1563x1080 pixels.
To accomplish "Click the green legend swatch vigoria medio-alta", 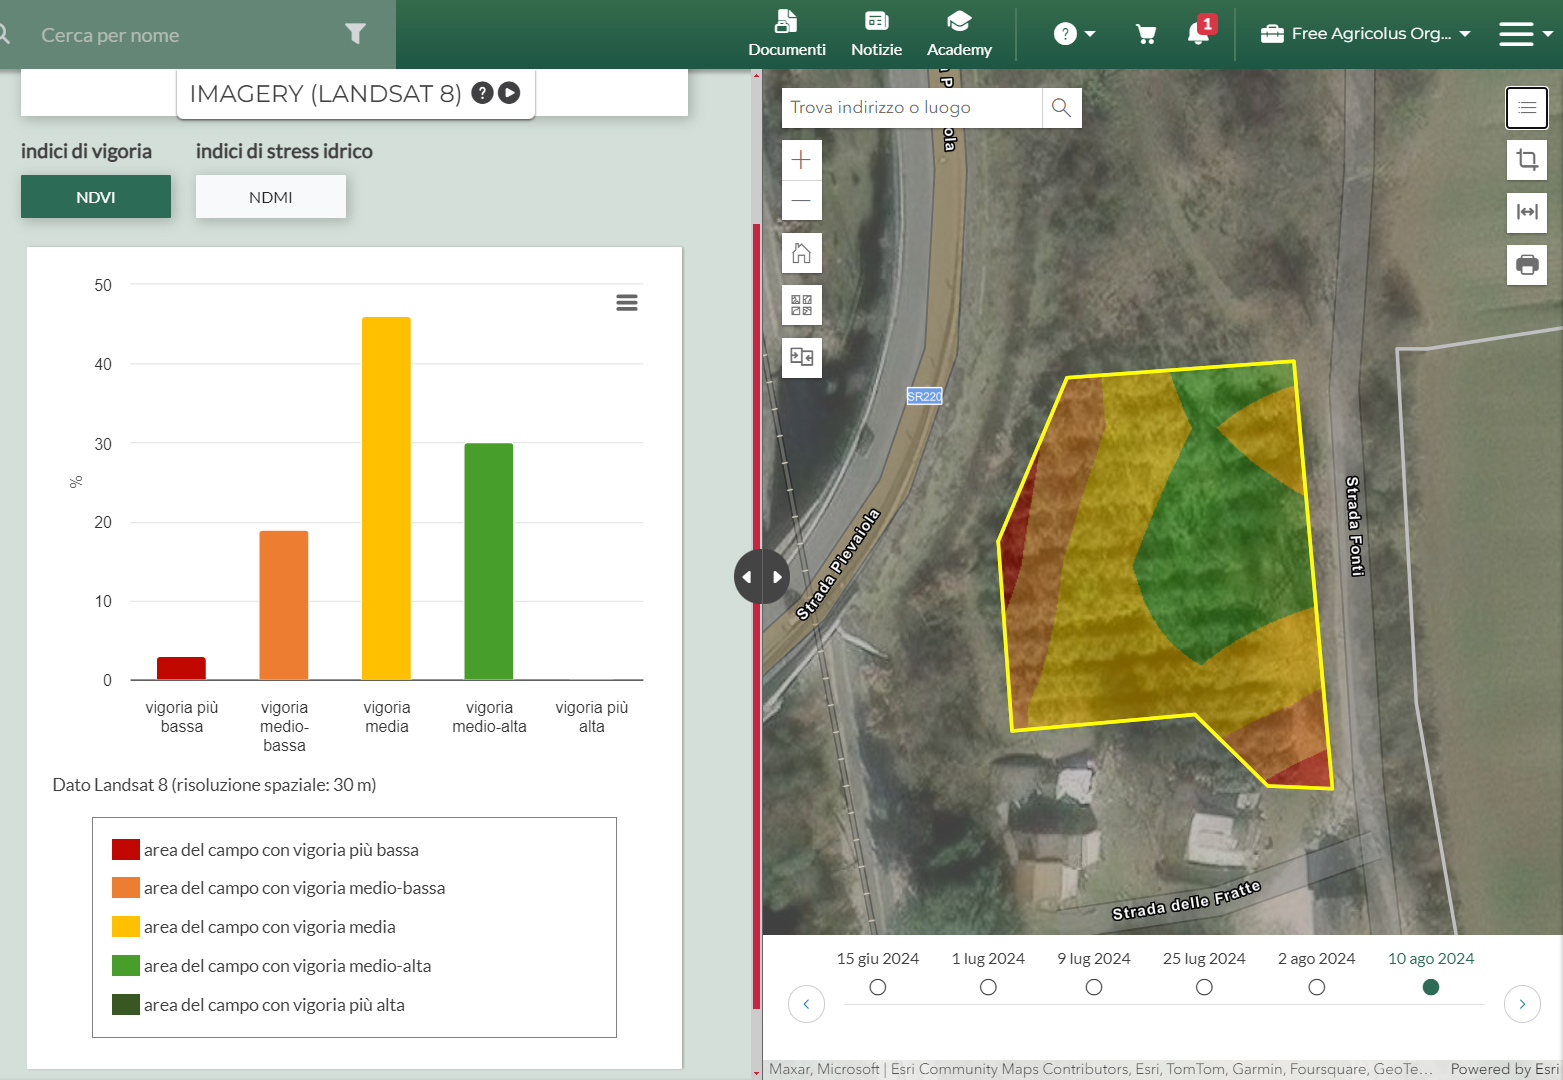I will pyautogui.click(x=126, y=966).
